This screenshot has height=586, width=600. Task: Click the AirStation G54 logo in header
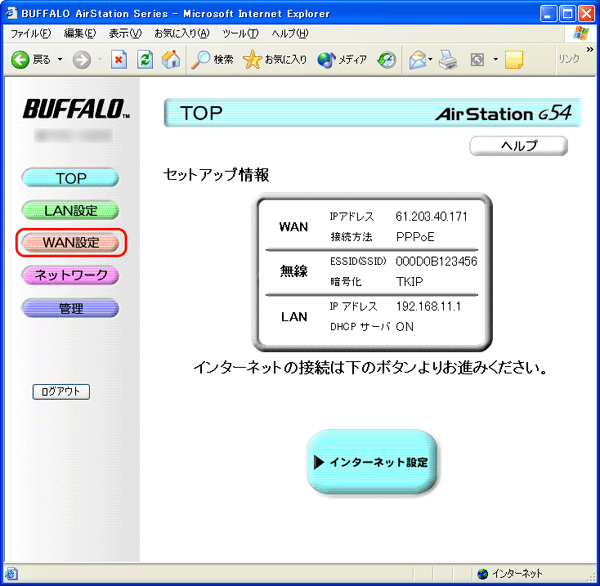(x=503, y=113)
